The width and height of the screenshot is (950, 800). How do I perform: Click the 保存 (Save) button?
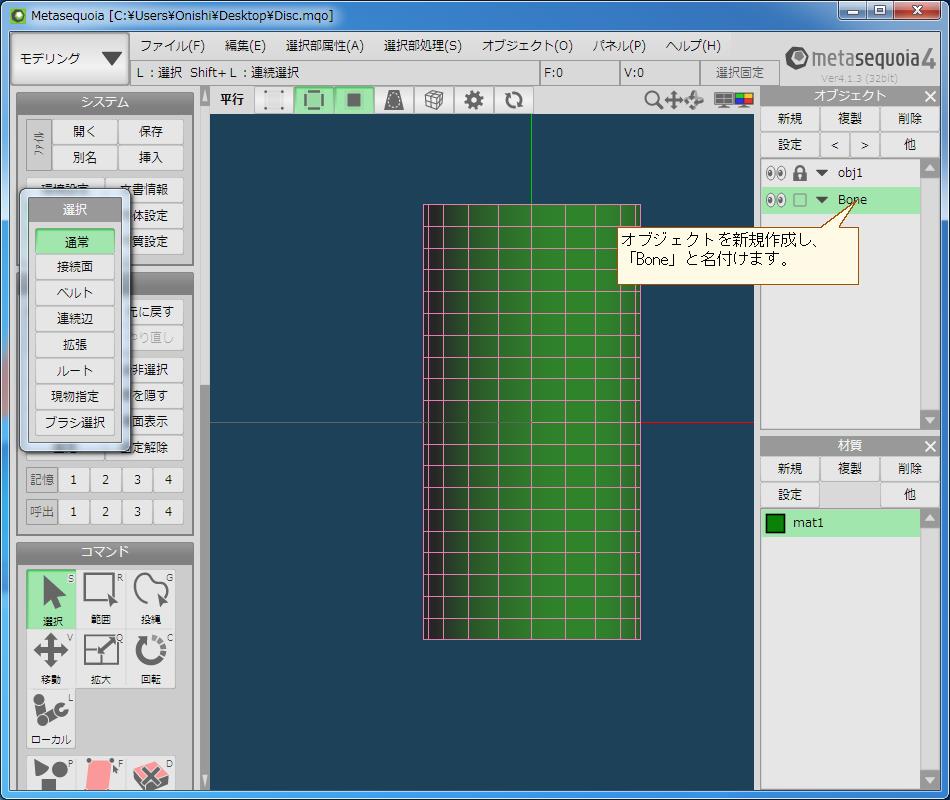tap(150, 131)
